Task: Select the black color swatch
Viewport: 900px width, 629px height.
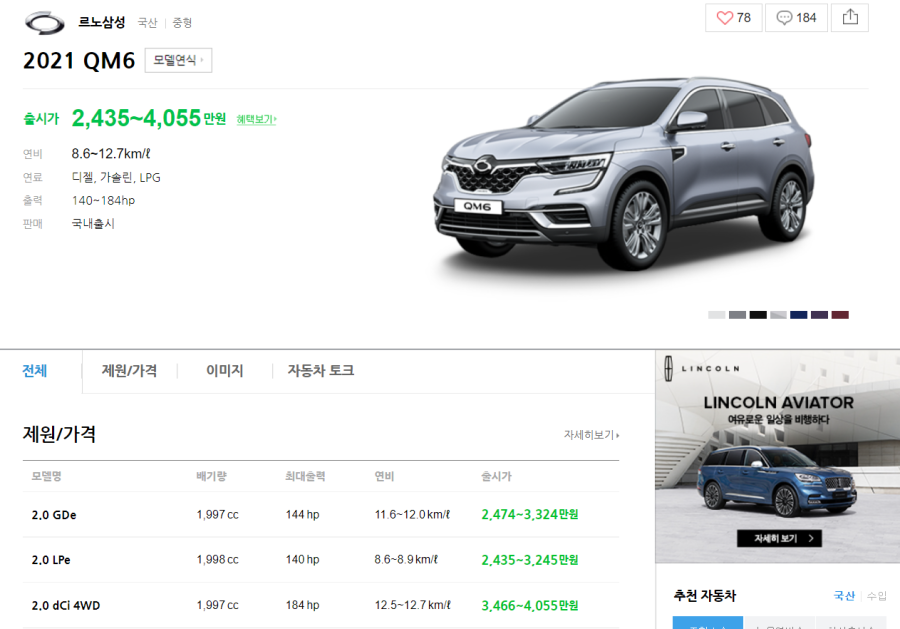Action: click(758, 314)
